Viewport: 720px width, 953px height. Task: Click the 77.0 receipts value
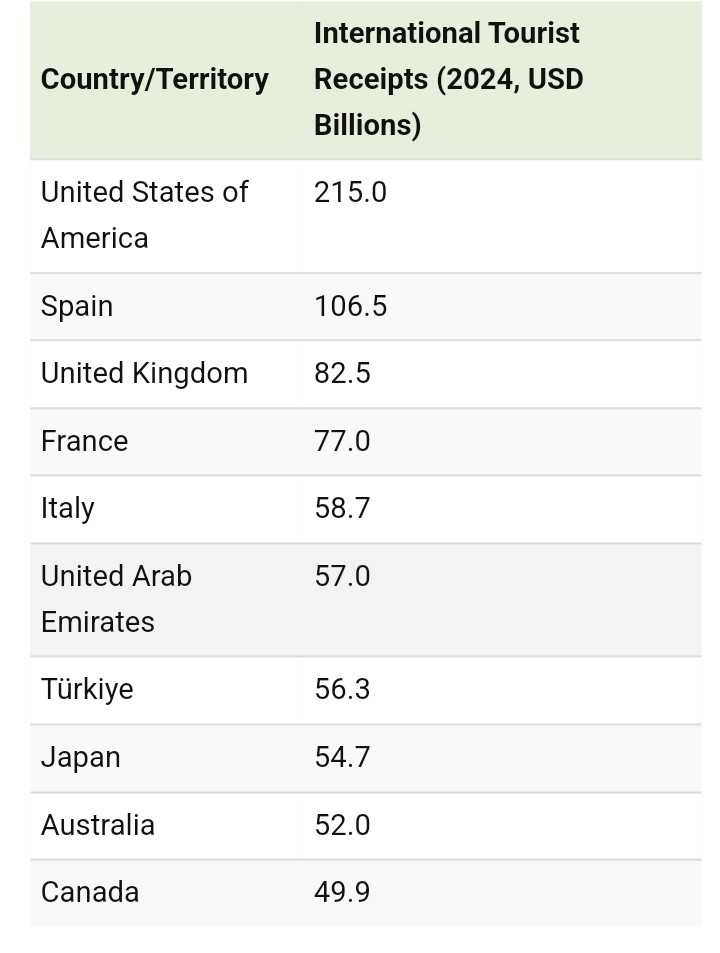point(342,441)
